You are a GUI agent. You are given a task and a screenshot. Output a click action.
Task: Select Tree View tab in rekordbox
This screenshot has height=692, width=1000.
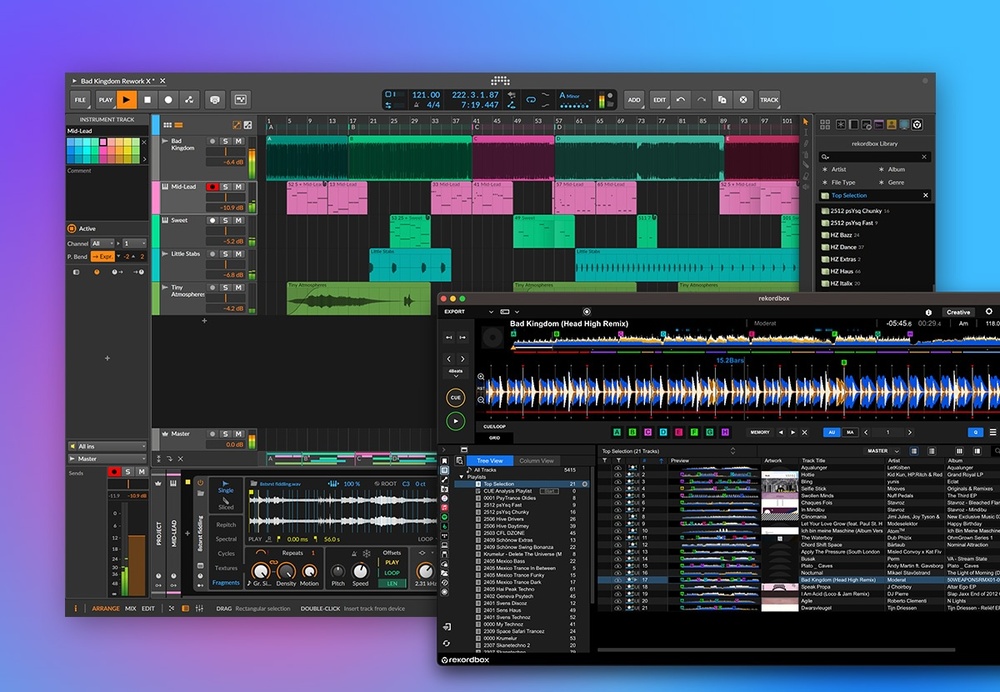pyautogui.click(x=490, y=460)
